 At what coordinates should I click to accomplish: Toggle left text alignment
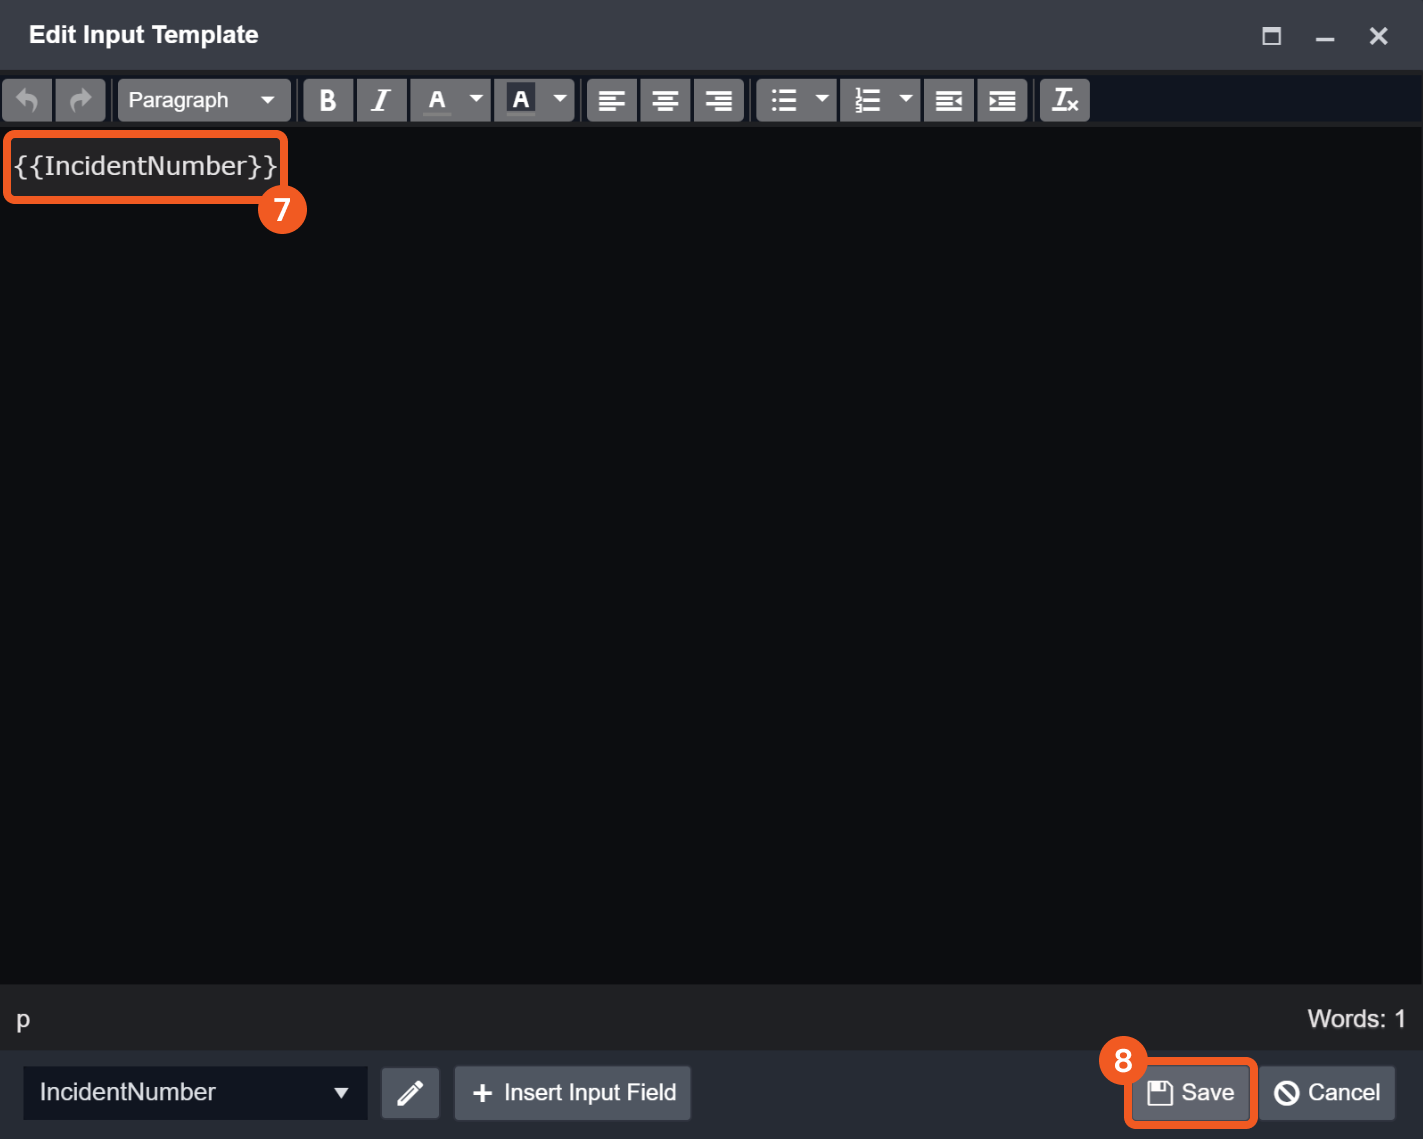tap(611, 100)
